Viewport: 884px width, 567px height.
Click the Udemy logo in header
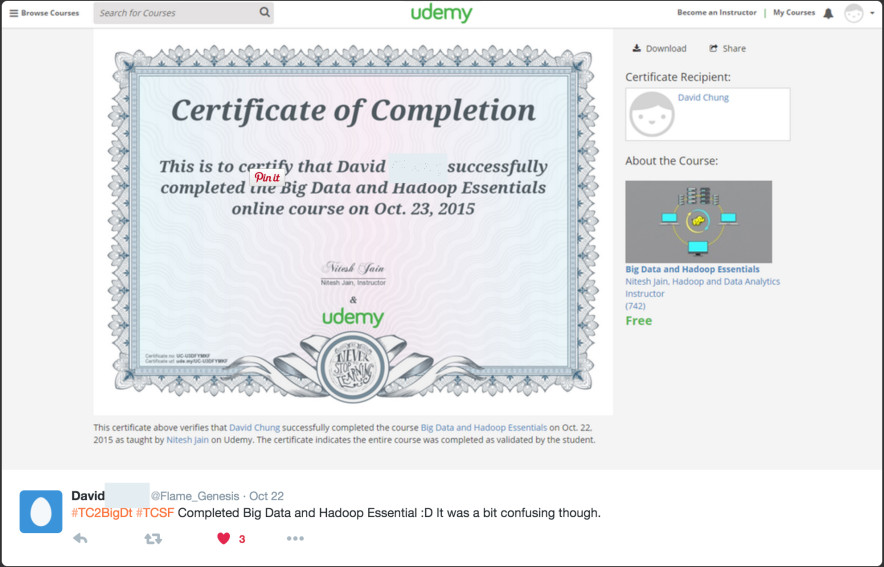[441, 13]
